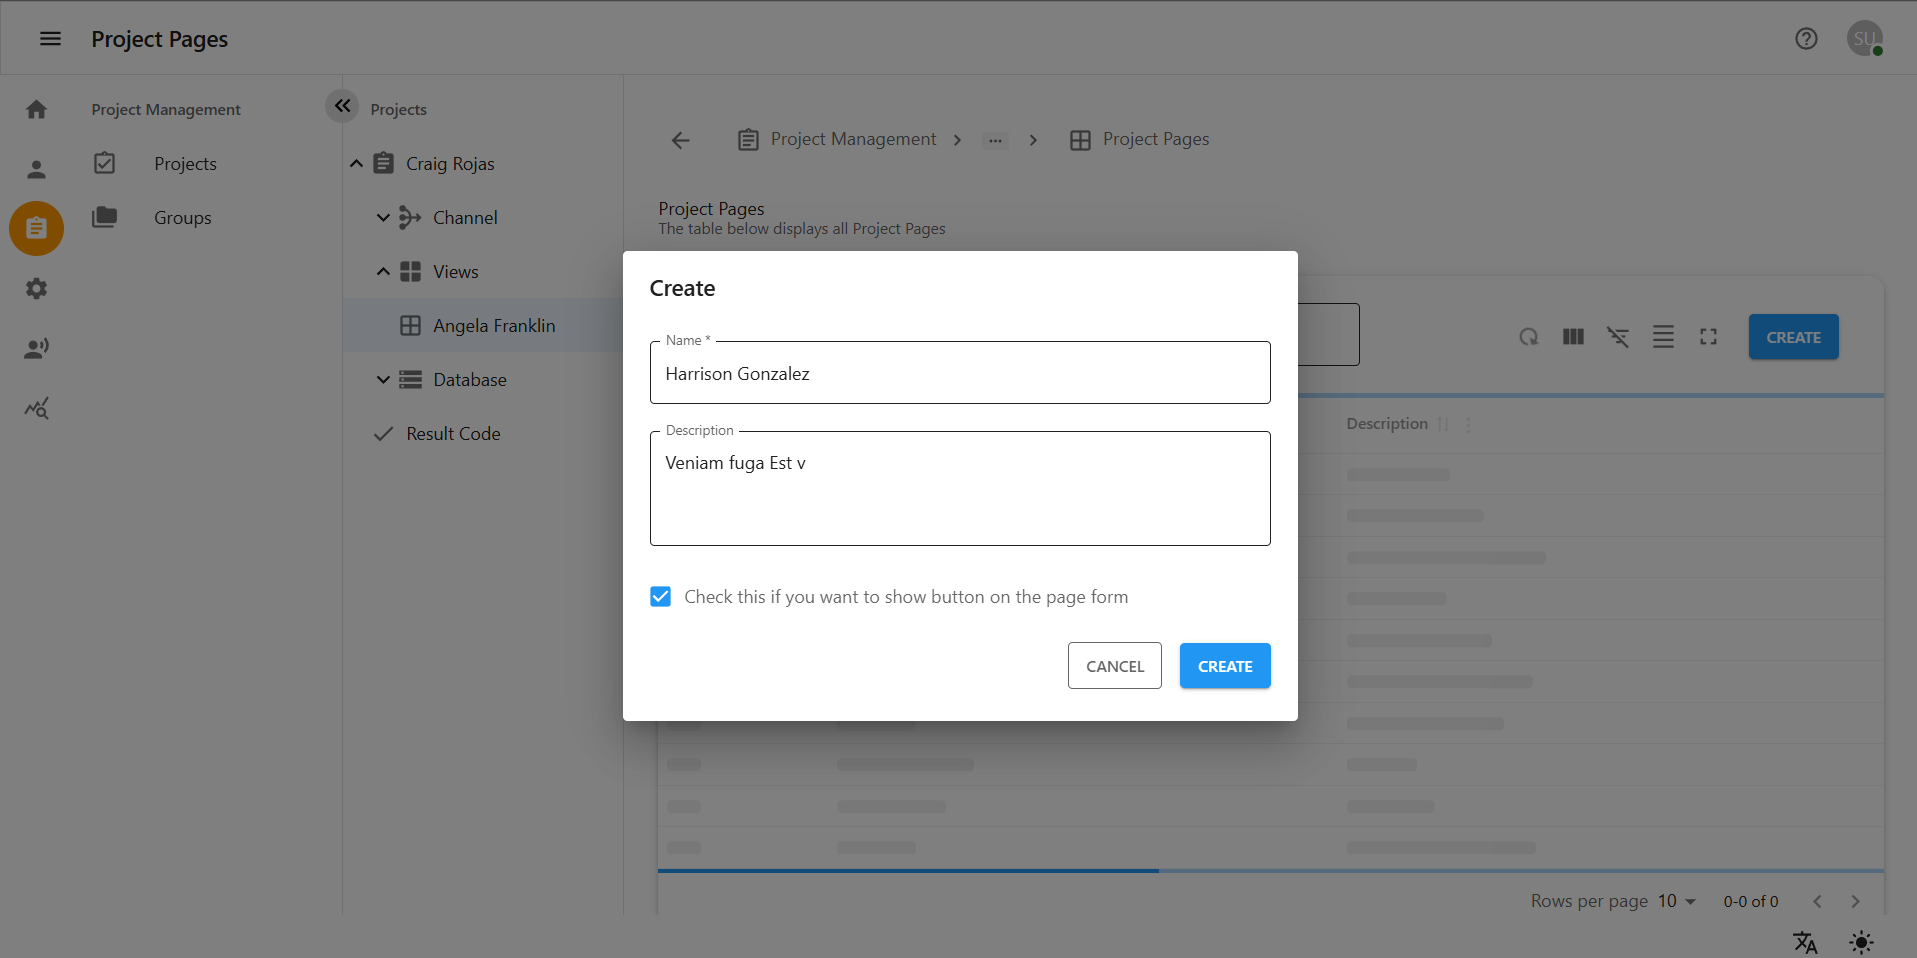Click inside the Name input field

[959, 373]
